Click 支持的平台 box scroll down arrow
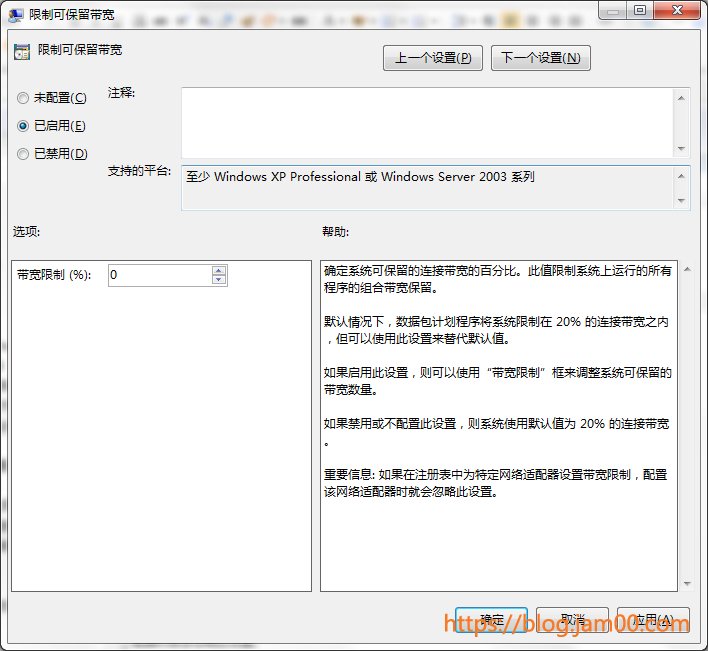 point(681,200)
